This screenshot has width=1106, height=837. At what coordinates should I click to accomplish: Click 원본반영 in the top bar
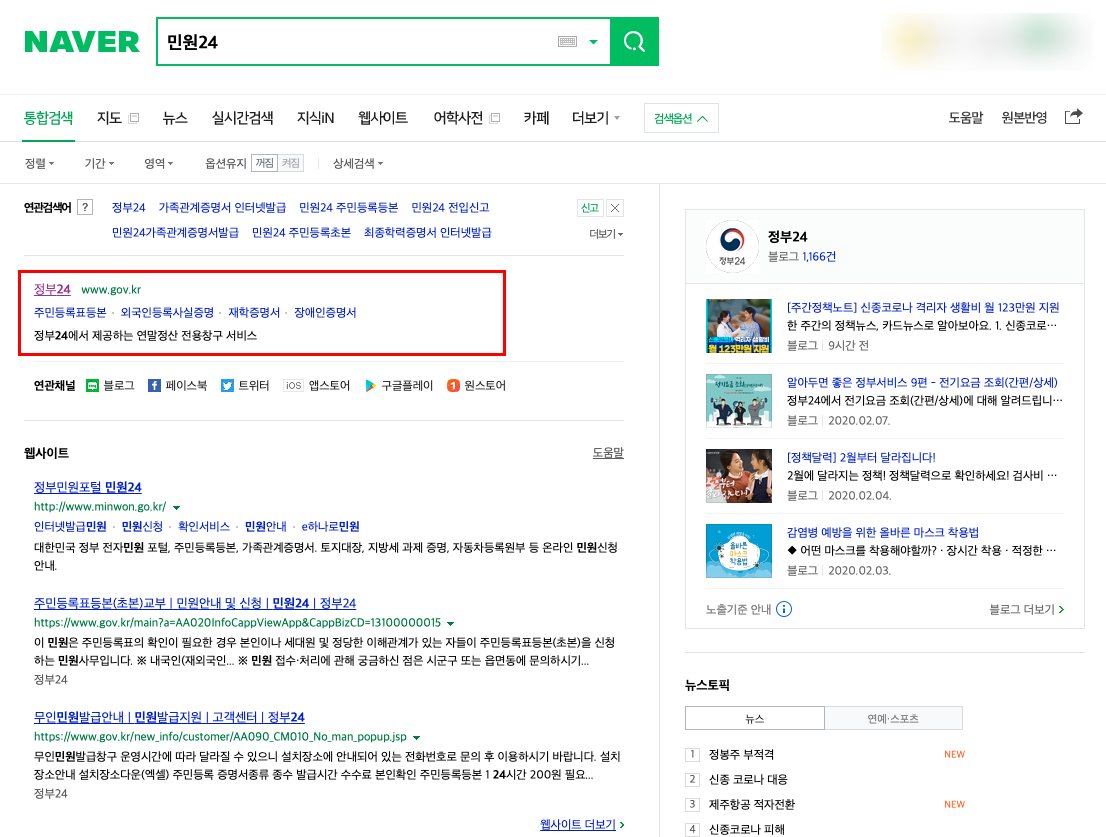pyautogui.click(x=1024, y=118)
